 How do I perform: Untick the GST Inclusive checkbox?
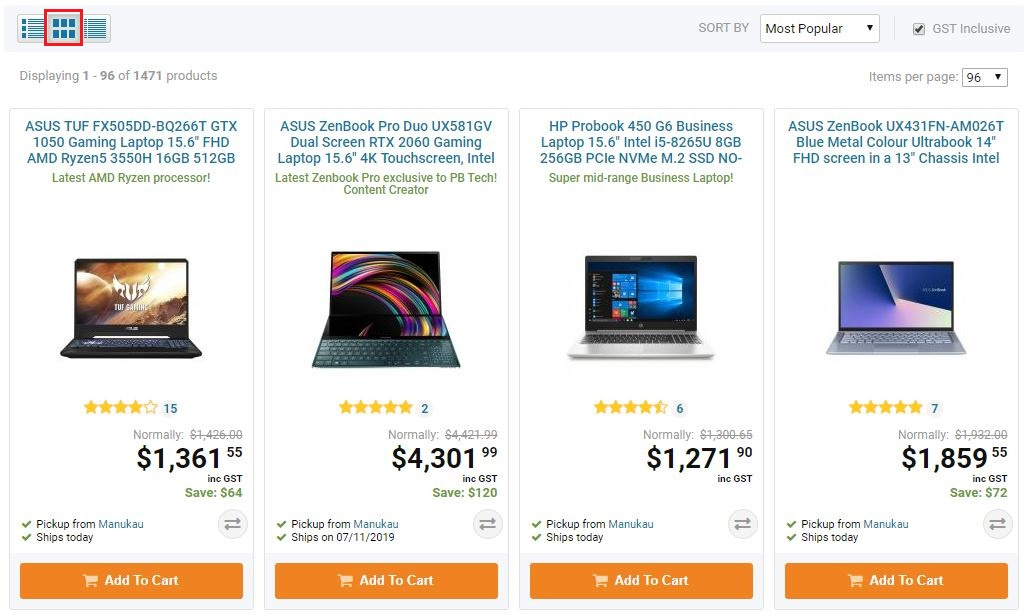(919, 29)
